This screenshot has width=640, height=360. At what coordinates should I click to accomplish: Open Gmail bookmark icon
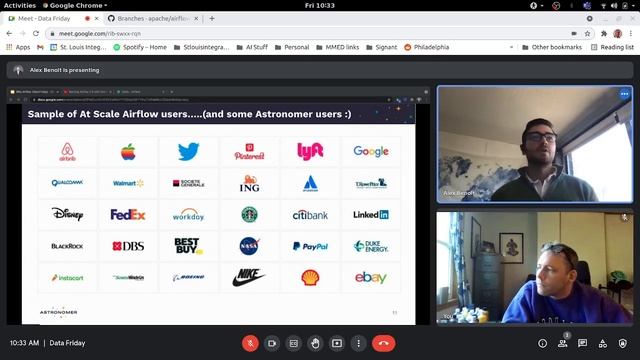tap(40, 47)
